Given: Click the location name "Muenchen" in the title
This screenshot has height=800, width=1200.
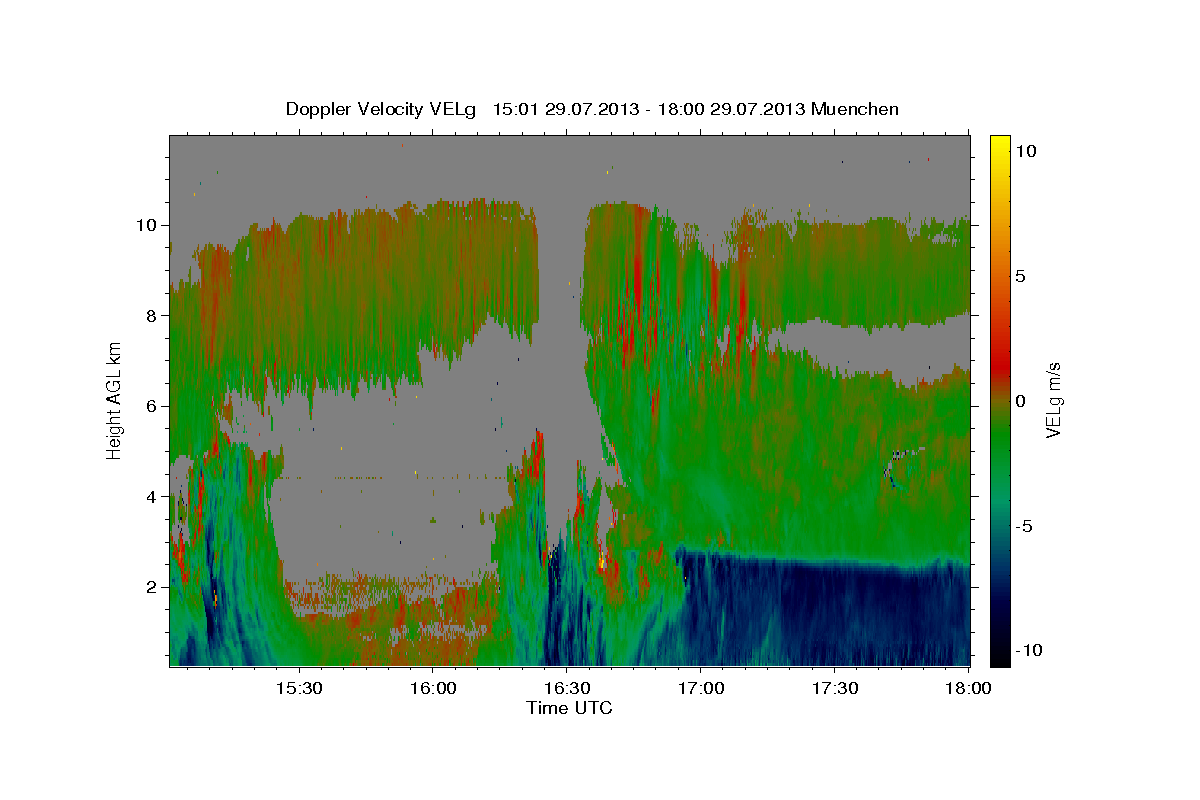Looking at the screenshot, I should (855, 109).
